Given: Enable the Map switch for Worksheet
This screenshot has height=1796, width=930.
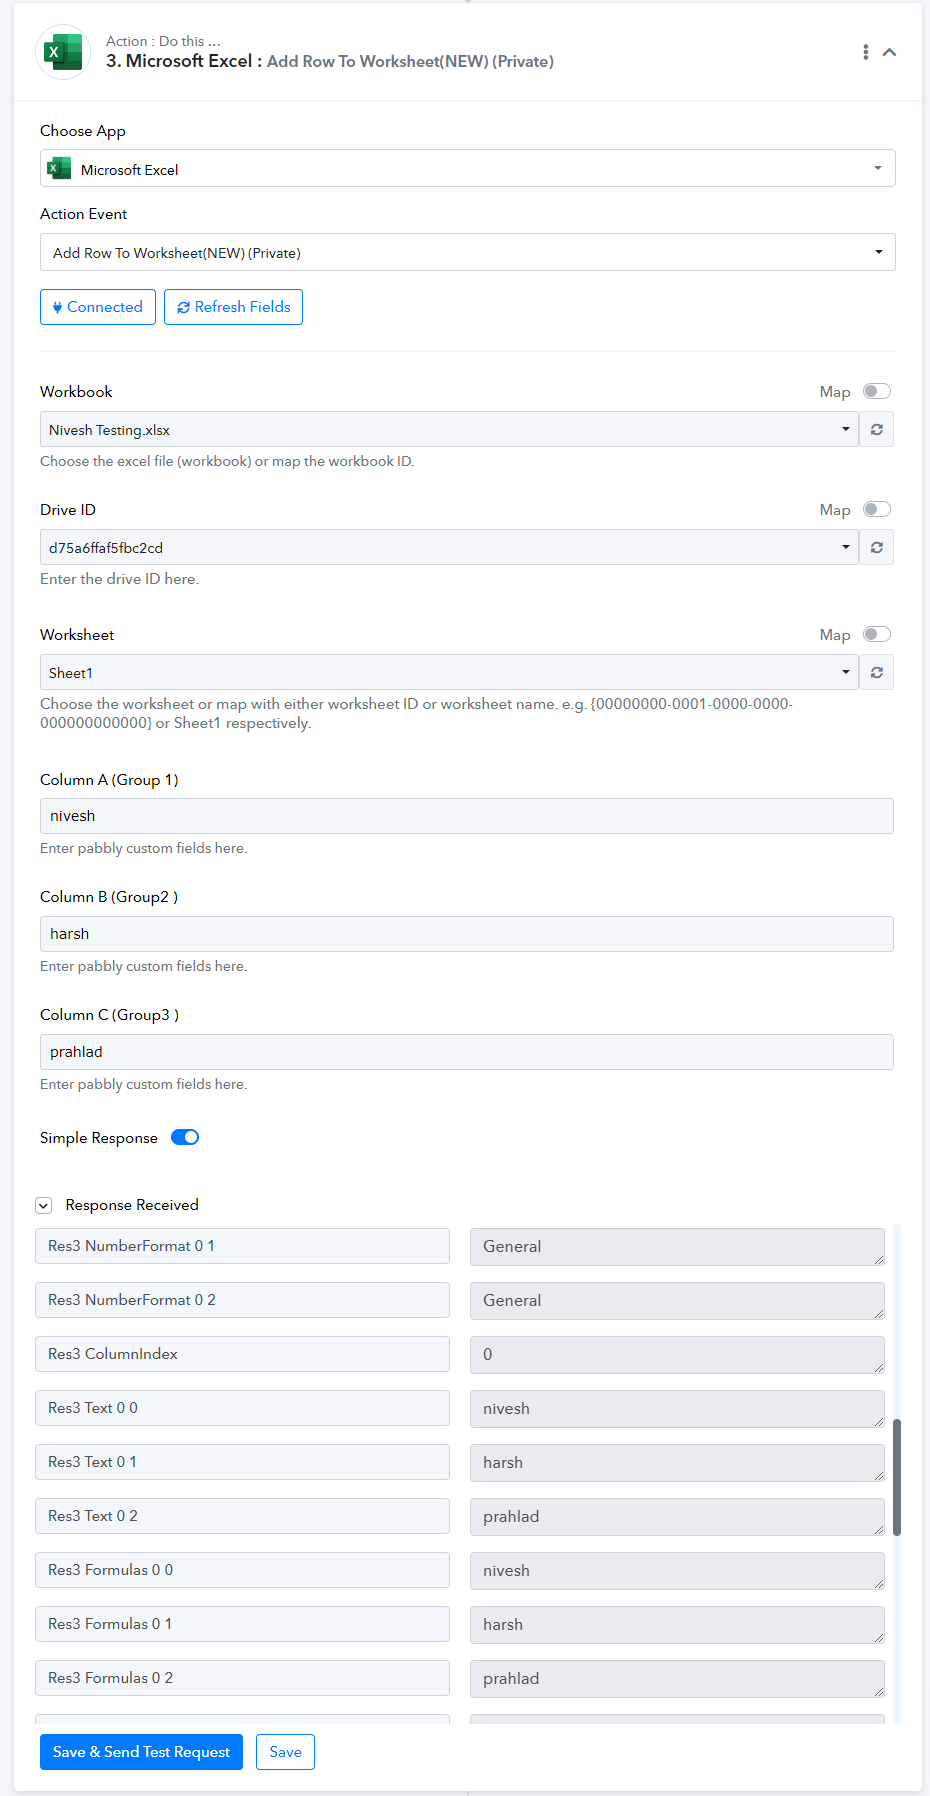Looking at the screenshot, I should click(x=877, y=634).
